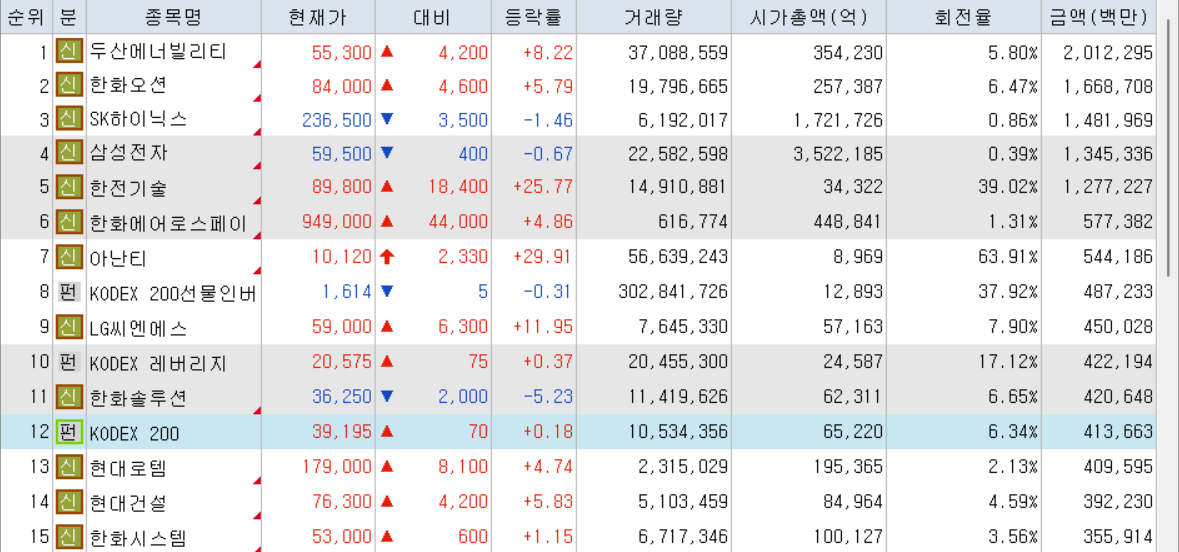This screenshot has width=1179, height=552.
Task: Click the 펀 icon in rank 12 KODEX 200 row
Action: point(69,432)
